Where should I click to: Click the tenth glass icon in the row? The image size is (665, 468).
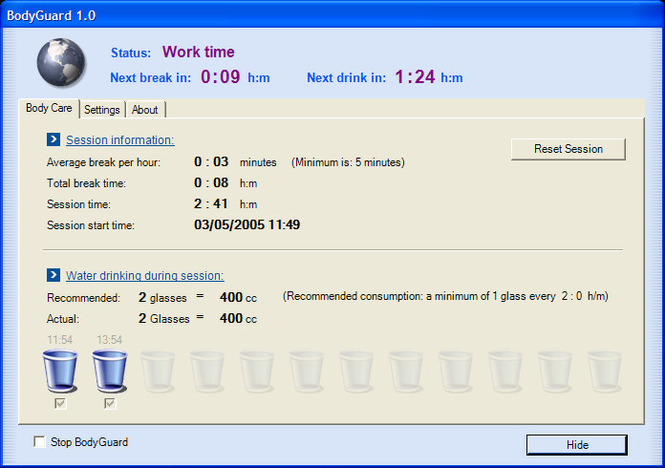[x=505, y=371]
